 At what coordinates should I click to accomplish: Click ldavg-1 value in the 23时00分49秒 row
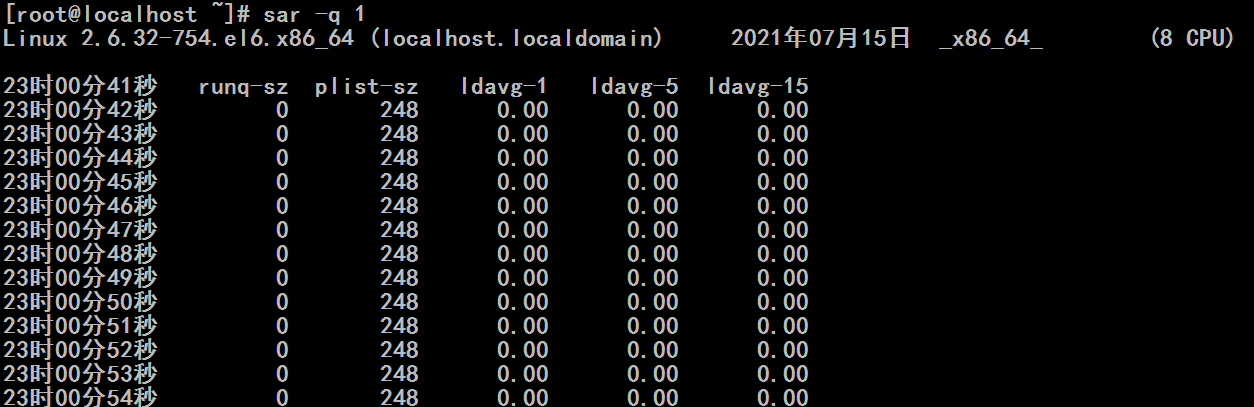pos(523,278)
